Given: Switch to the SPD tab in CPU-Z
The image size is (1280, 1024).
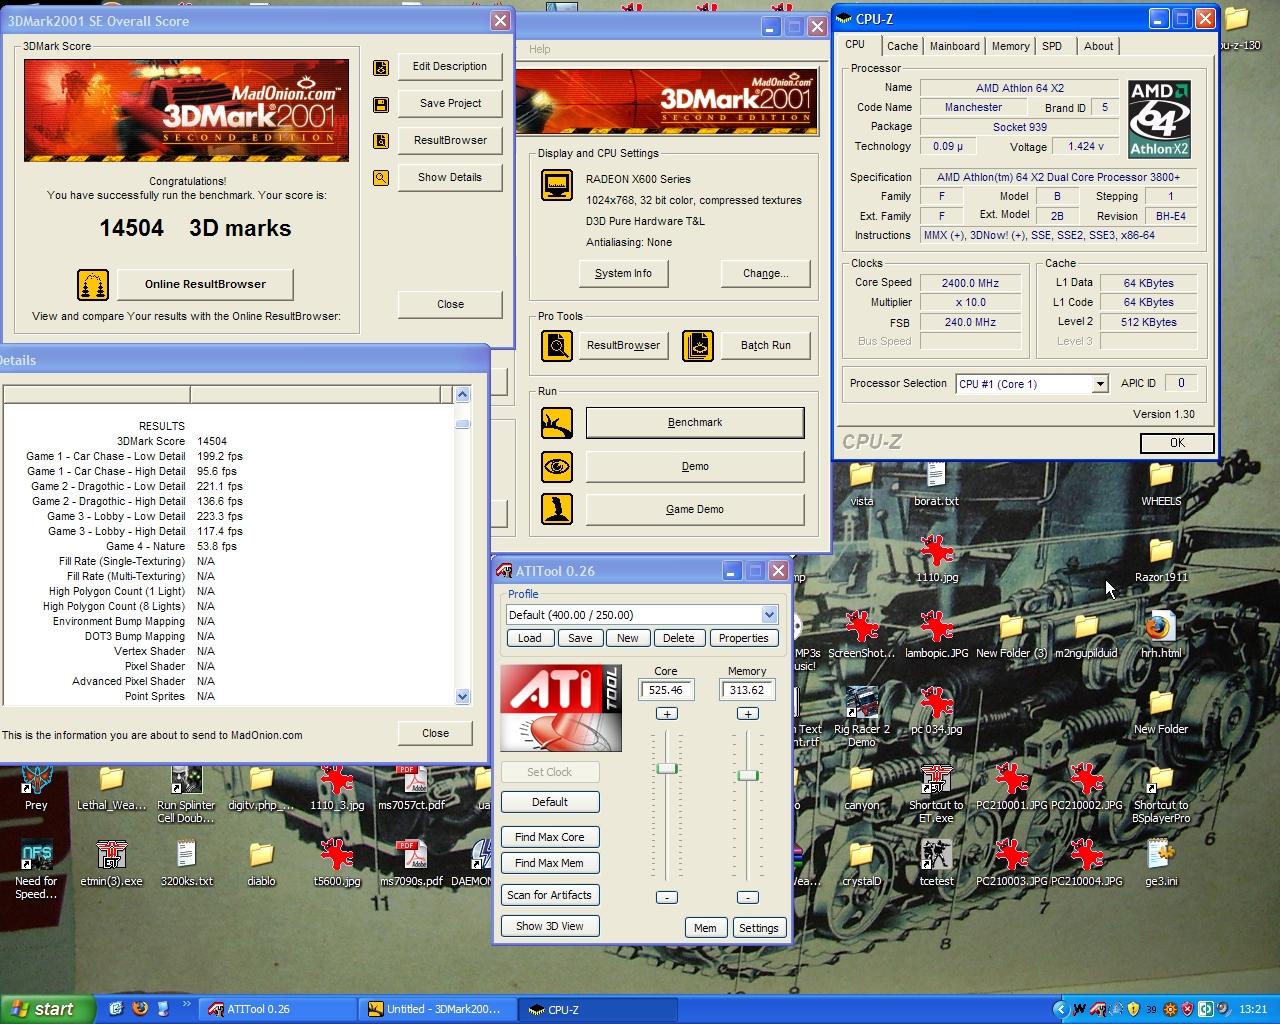Looking at the screenshot, I should [1052, 46].
